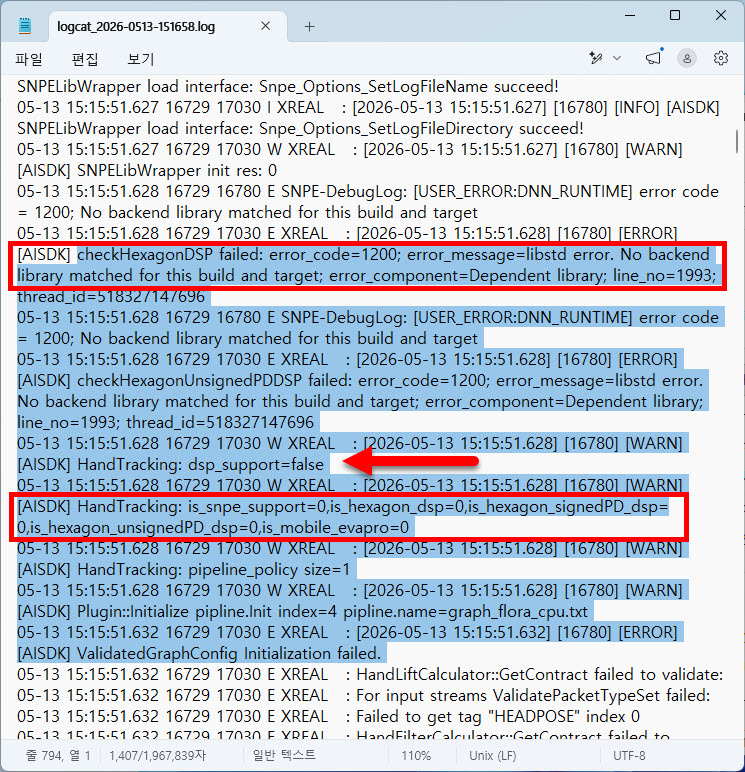The image size is (745, 772).
Task: Open Notepad settings gear
Action: coord(721,58)
